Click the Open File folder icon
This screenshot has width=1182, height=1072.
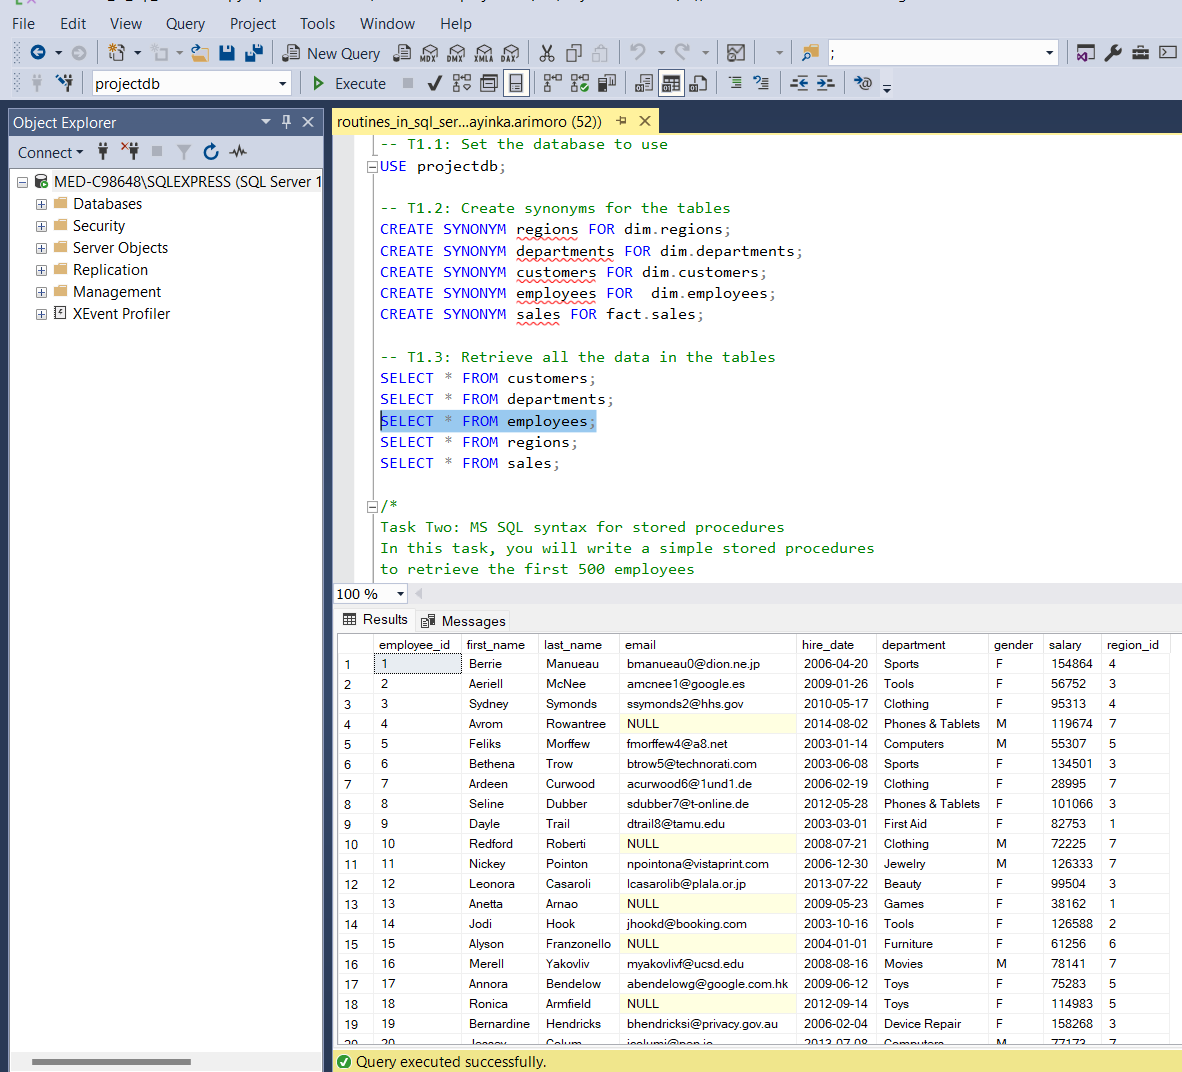coord(200,53)
